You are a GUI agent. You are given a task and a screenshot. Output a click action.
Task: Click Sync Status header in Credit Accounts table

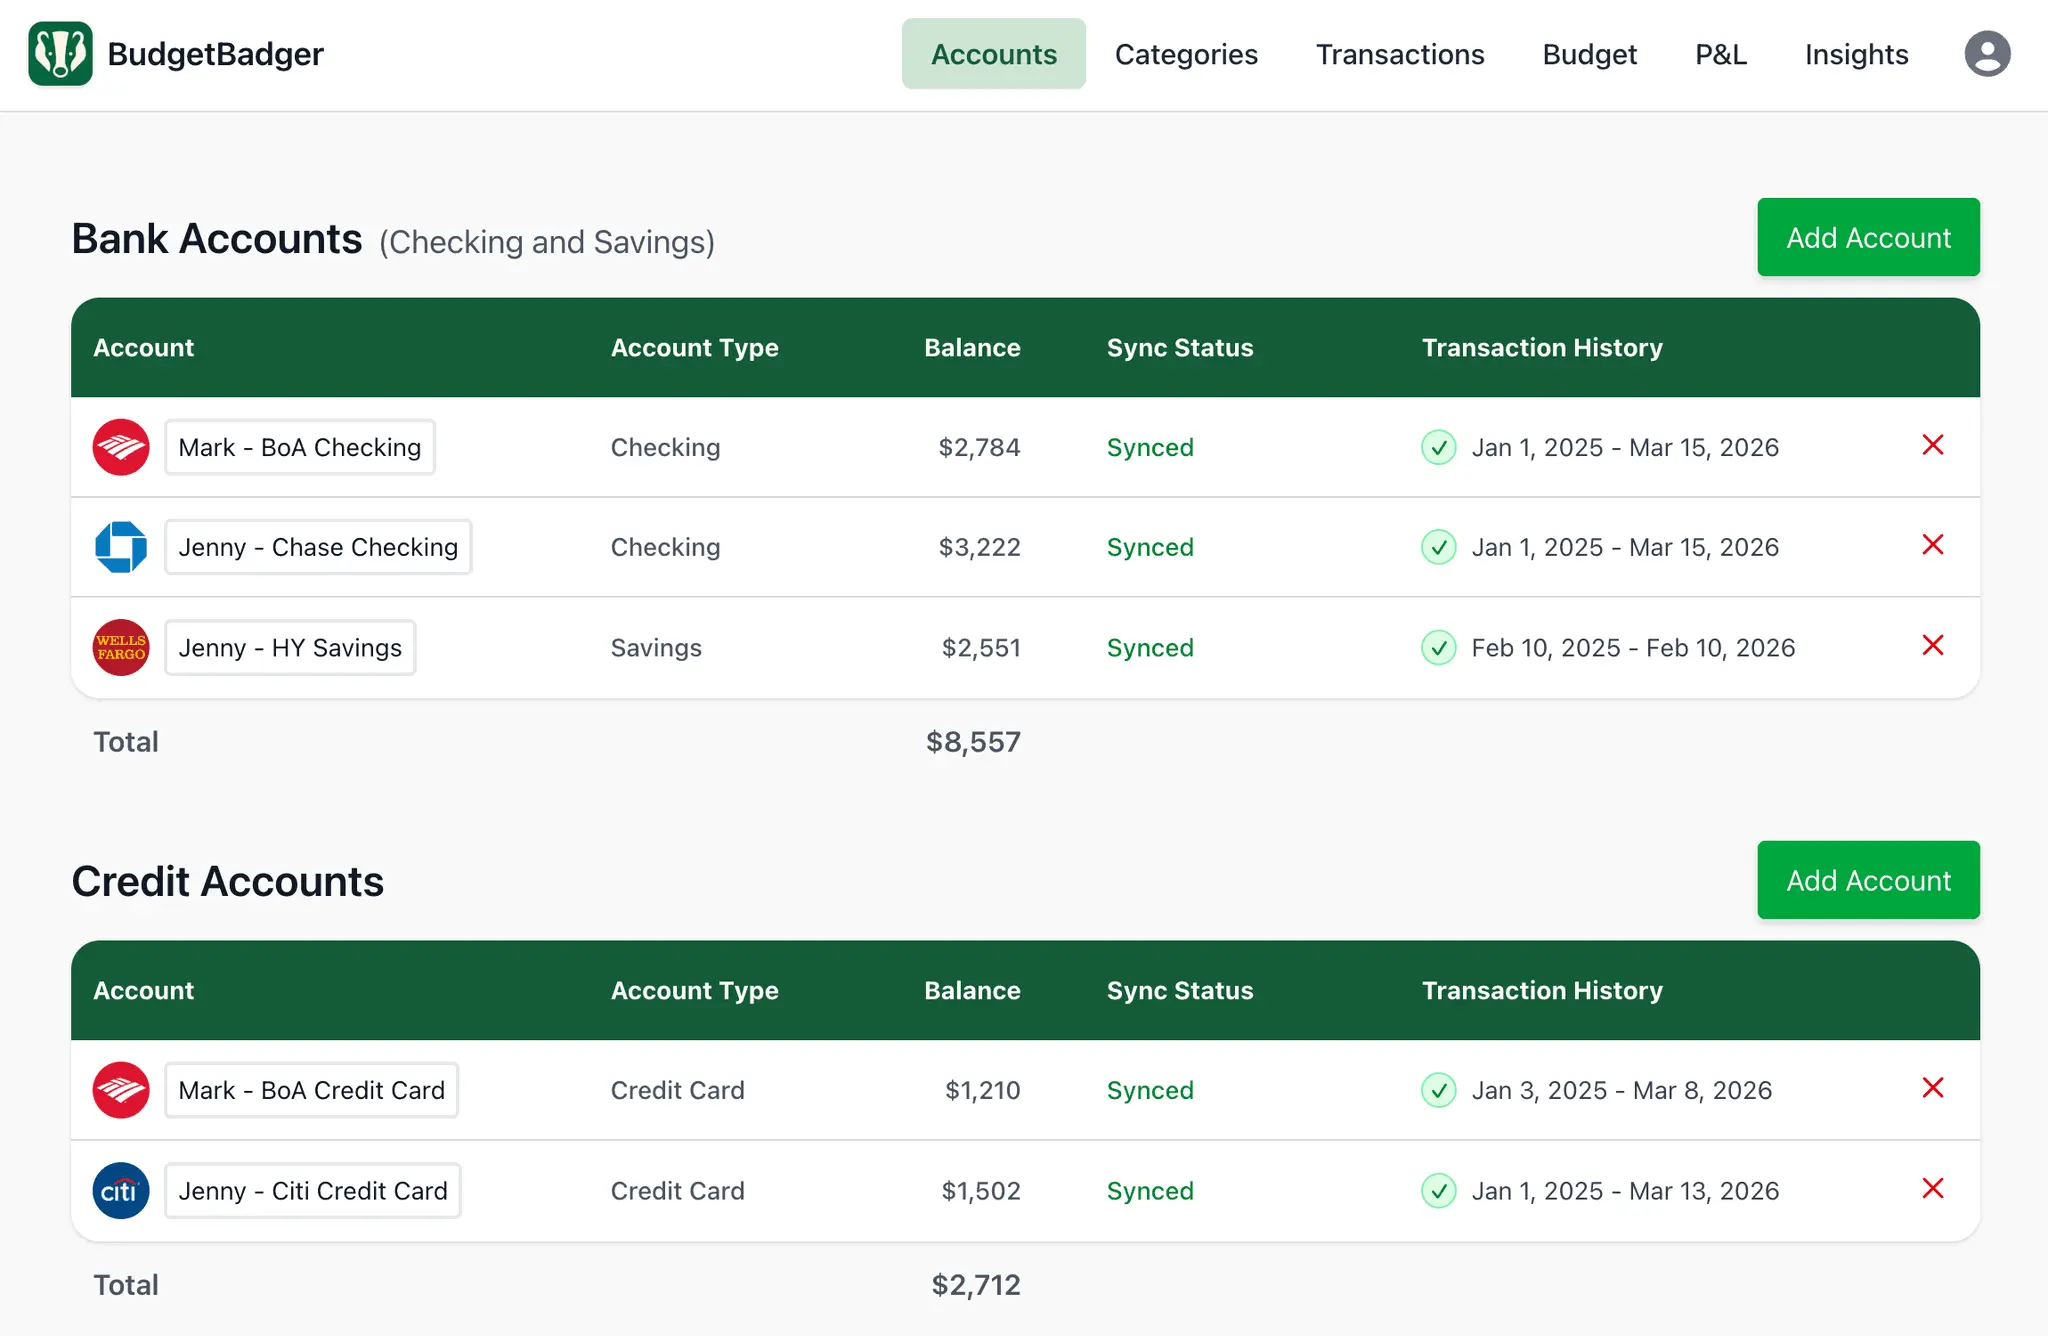coord(1180,990)
